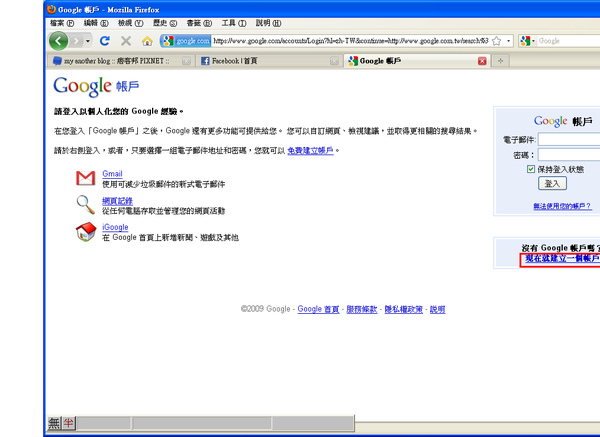This screenshot has width=600, height=437.
Task: Click the grayed Forward arrow button
Action: tap(77, 41)
